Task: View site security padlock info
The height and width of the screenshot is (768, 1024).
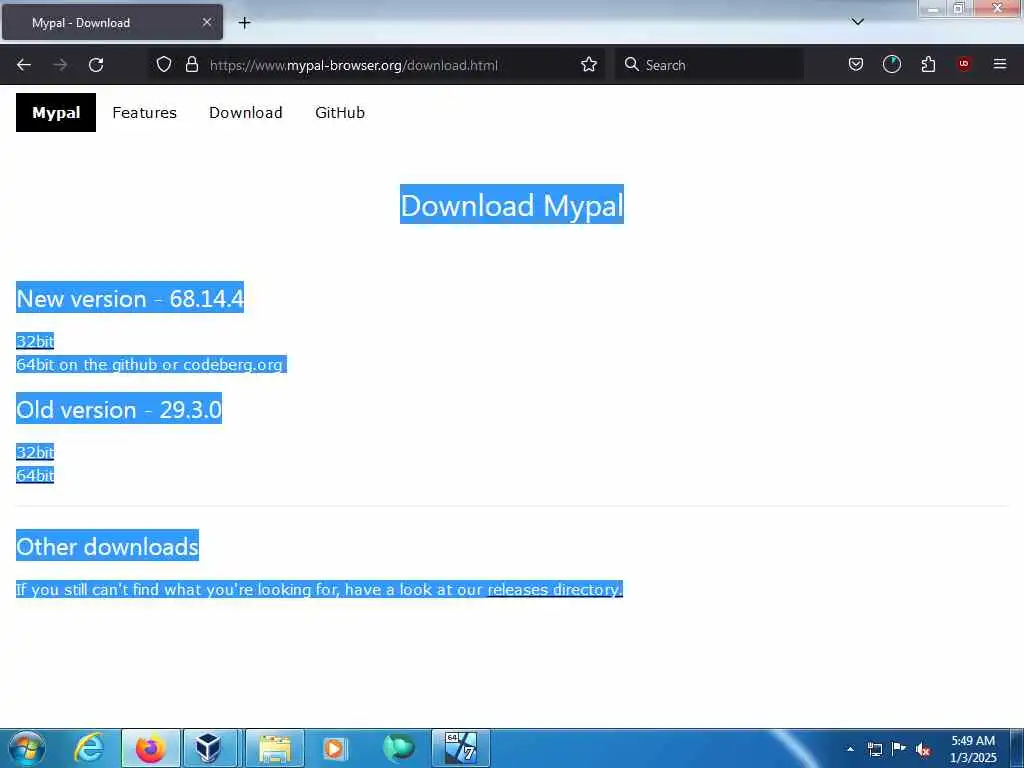Action: (192, 64)
